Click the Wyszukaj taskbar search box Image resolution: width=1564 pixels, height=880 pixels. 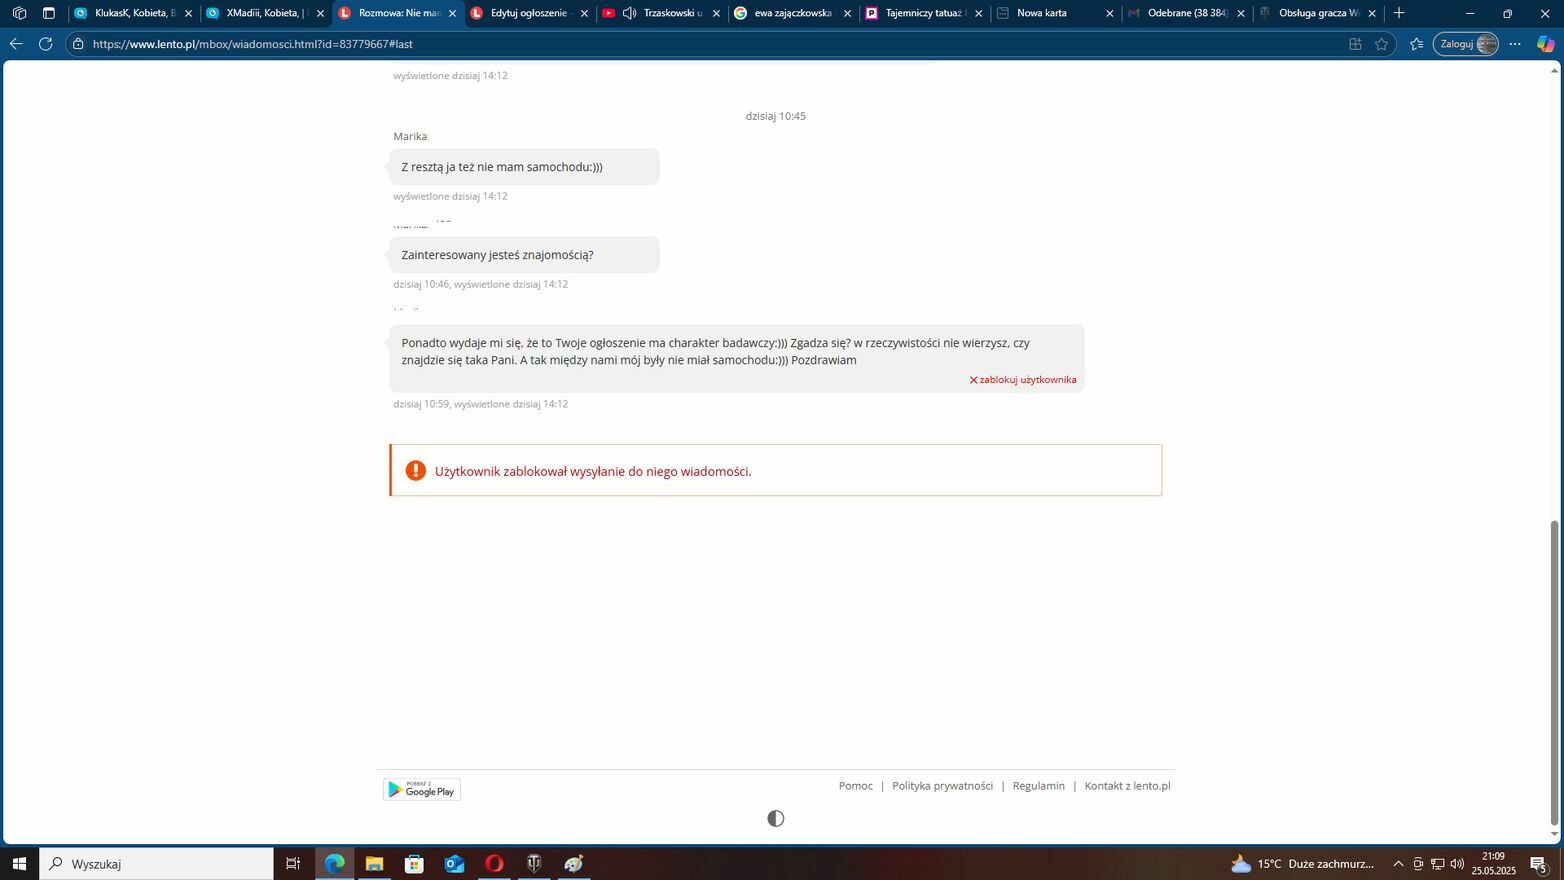tap(157, 863)
